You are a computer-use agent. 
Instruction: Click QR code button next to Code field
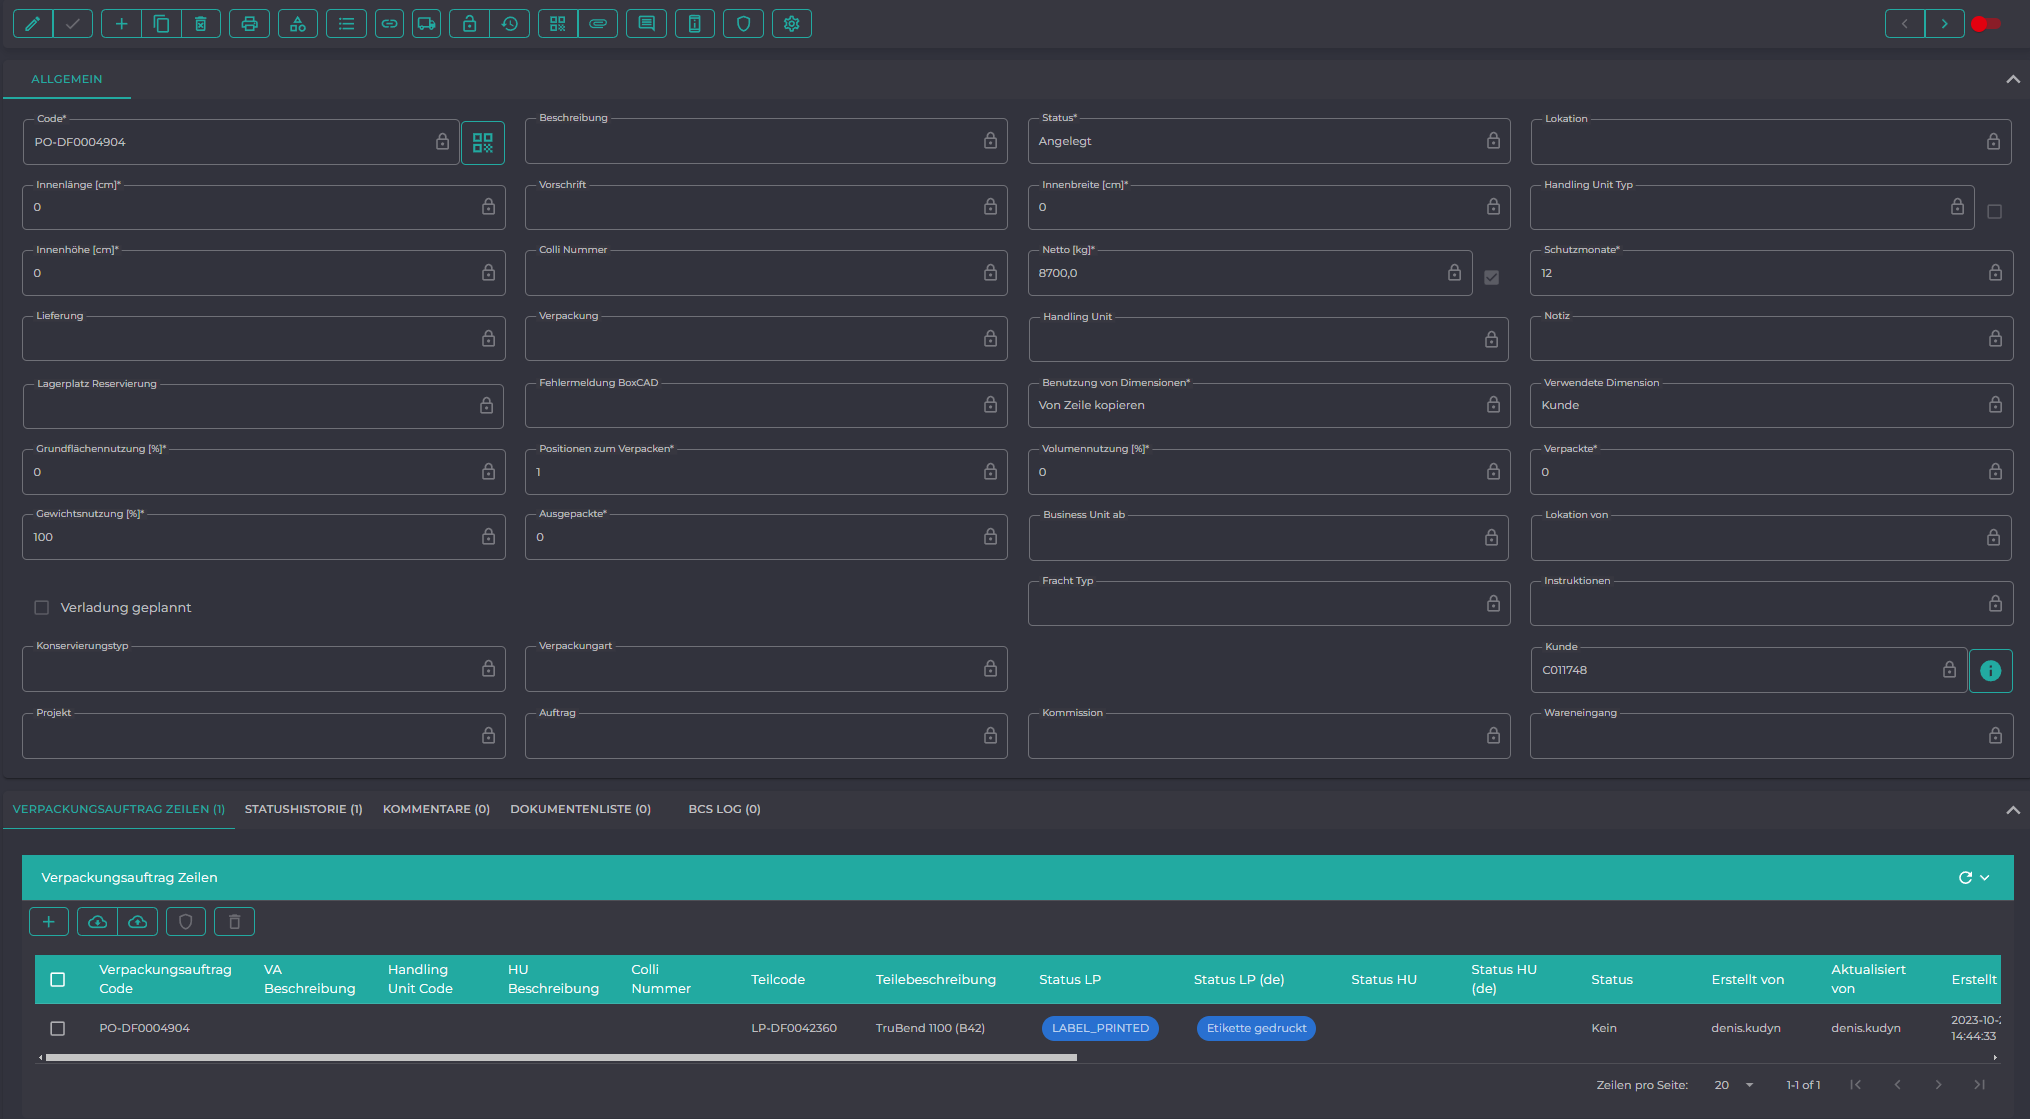(x=483, y=143)
